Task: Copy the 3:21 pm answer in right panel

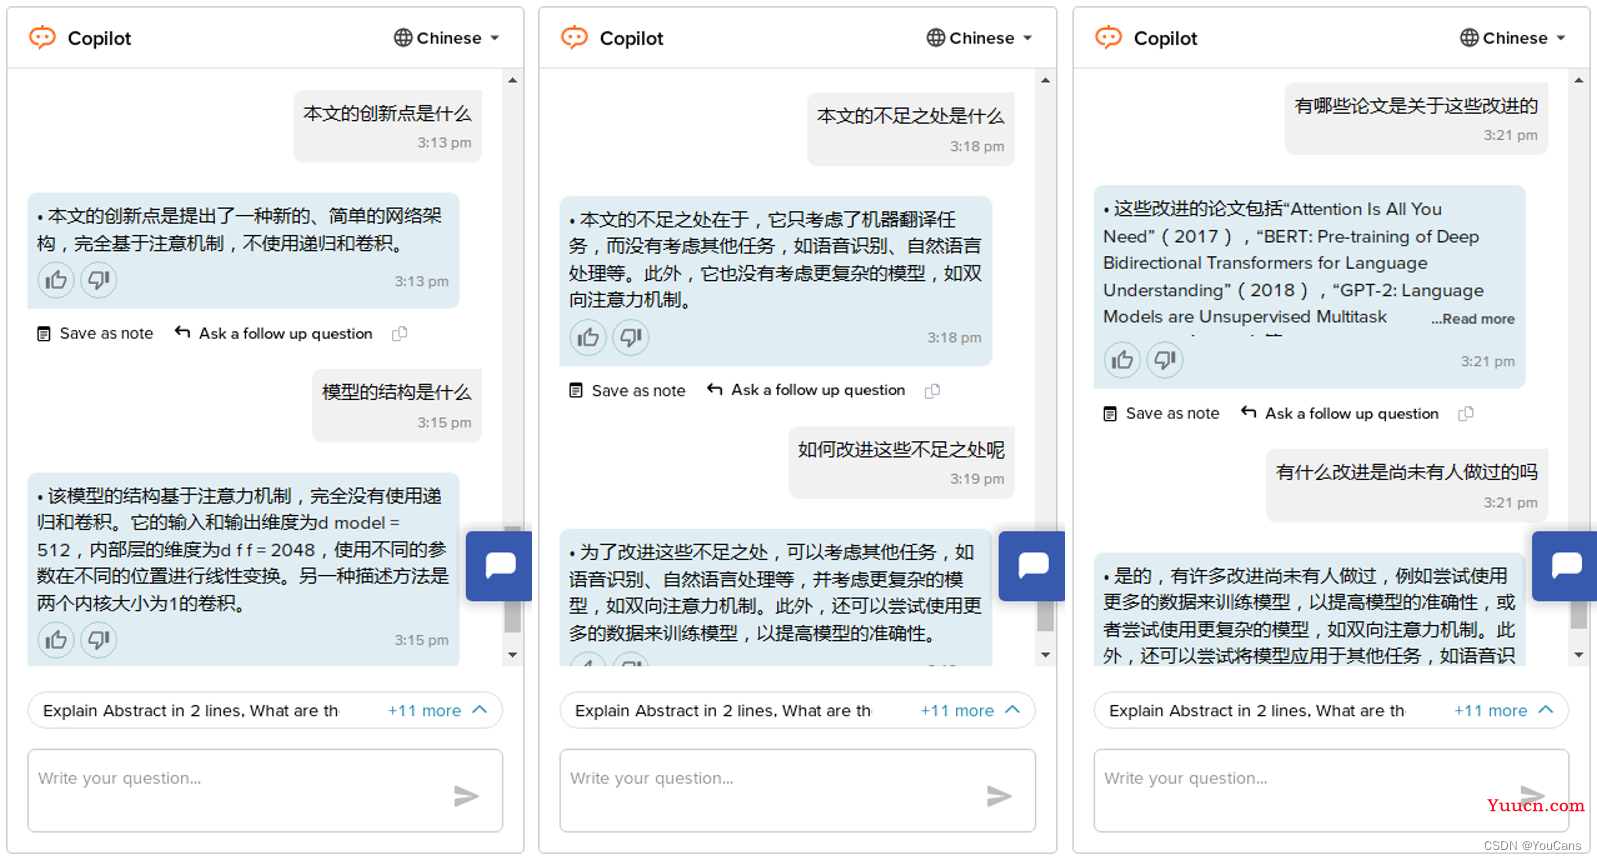Action: 1466,414
